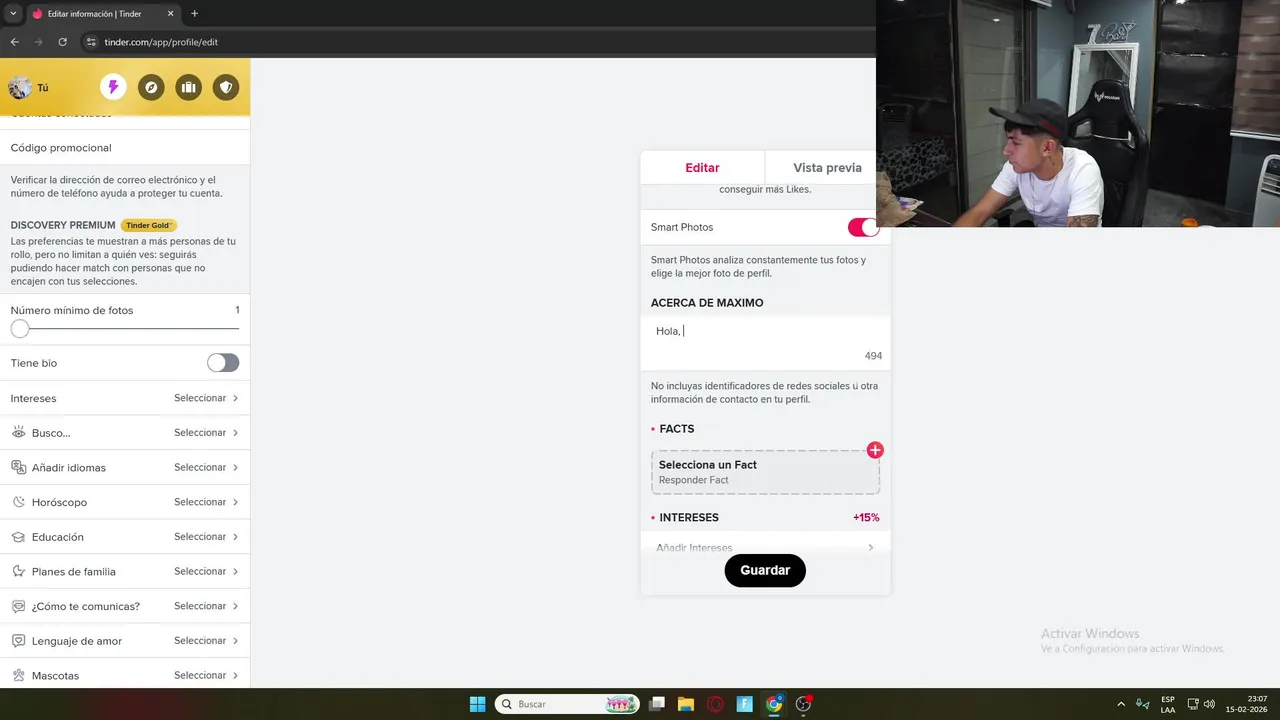This screenshot has height=720, width=1280.
Task: Click the Educación graduation cap icon
Action: (18, 537)
